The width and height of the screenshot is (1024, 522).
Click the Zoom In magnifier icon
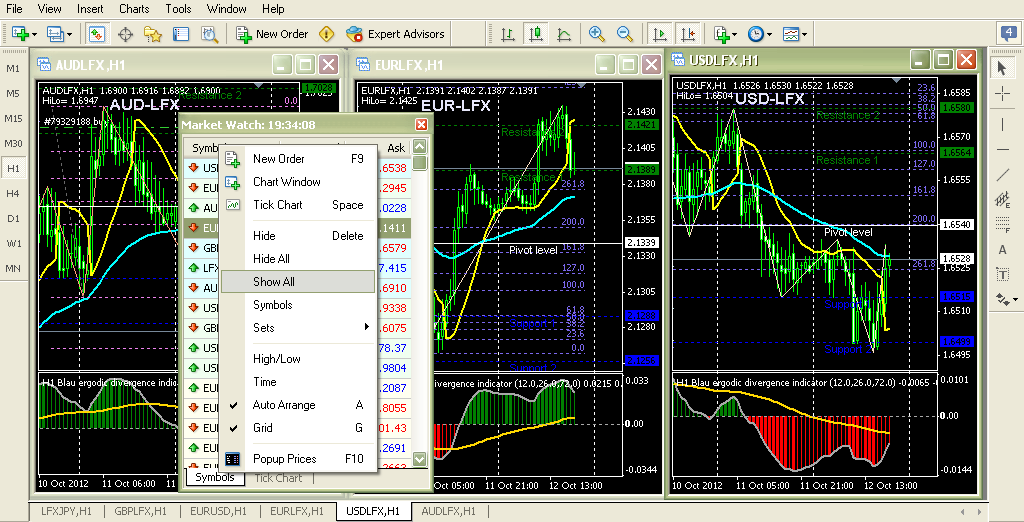pyautogui.click(x=596, y=34)
